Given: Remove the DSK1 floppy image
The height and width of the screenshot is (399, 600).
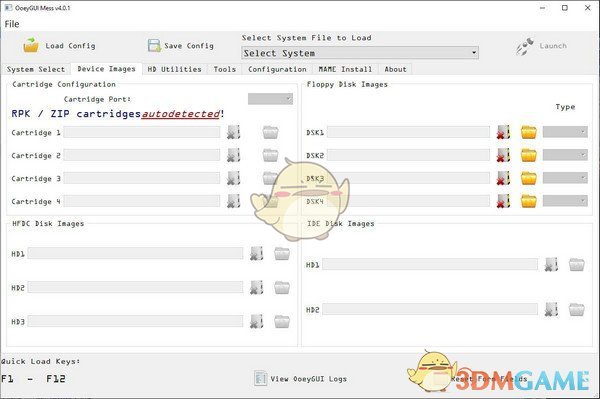Looking at the screenshot, I should [x=503, y=132].
